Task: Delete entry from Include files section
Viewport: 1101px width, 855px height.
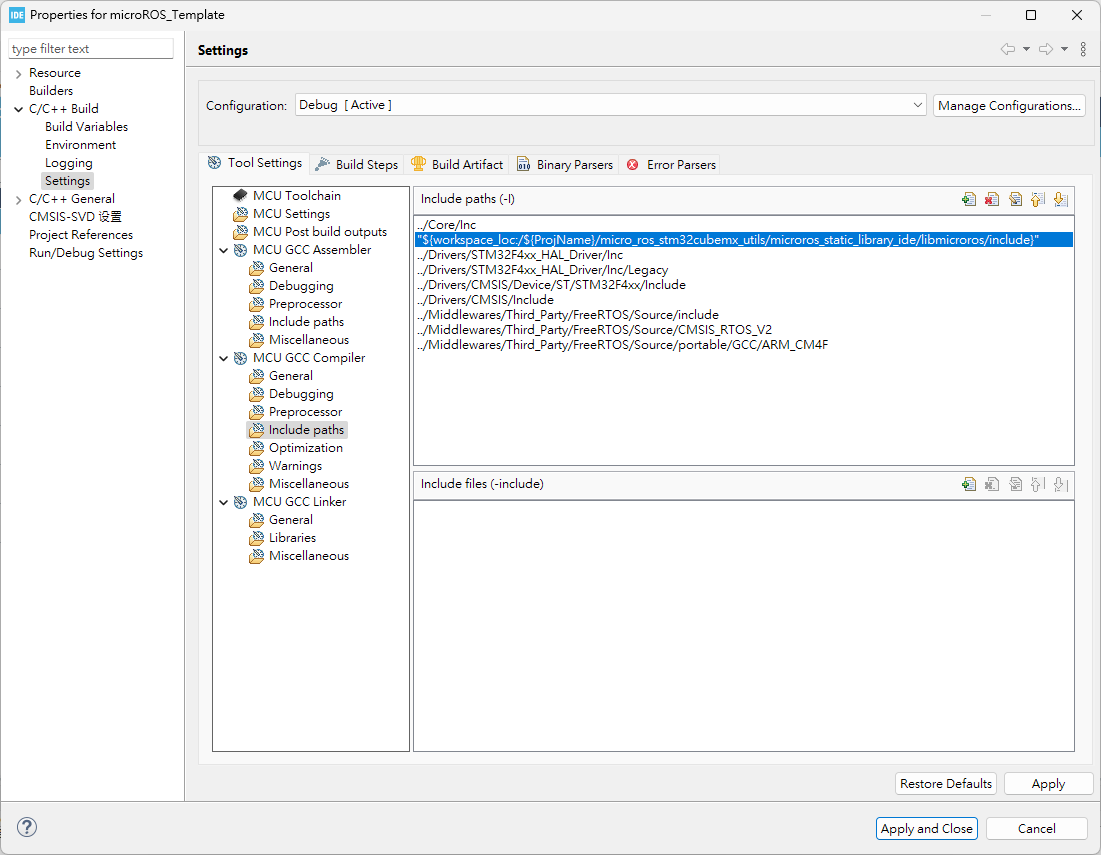Action: point(991,483)
